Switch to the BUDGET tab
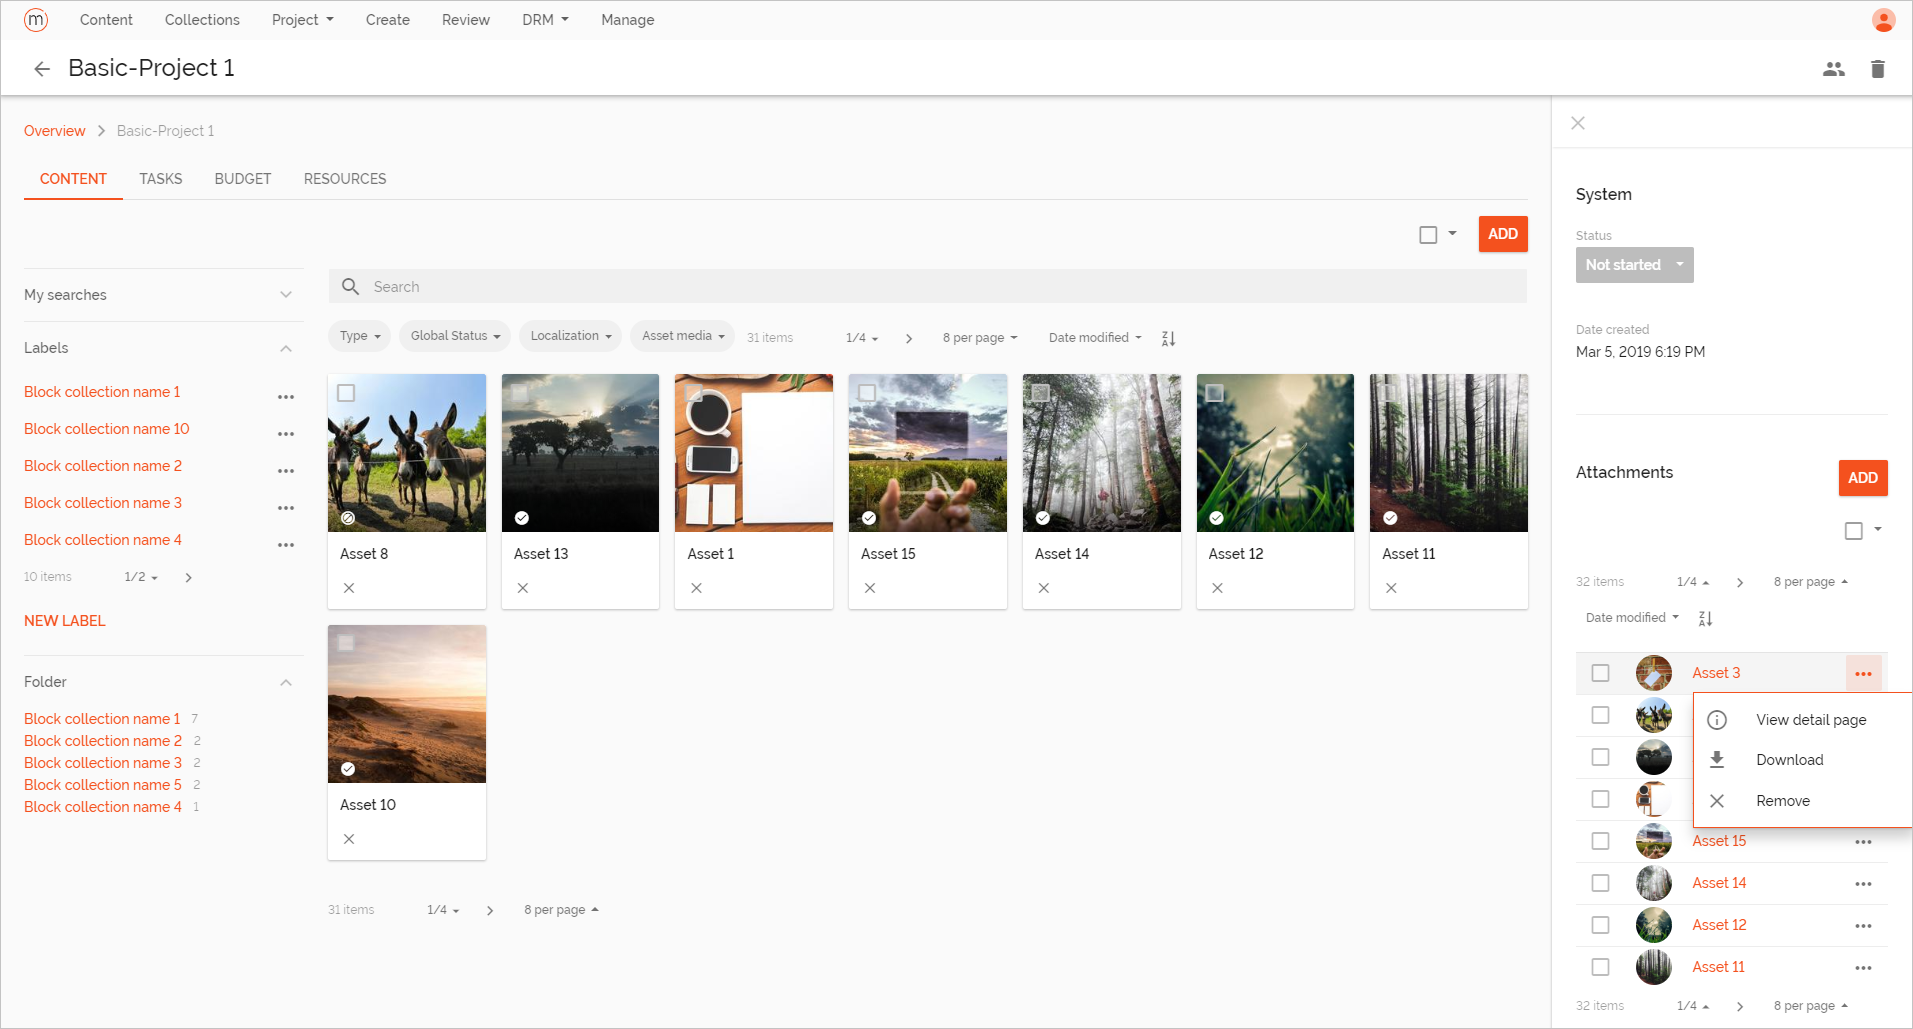Screen dimensions: 1913x1029 [x=242, y=178]
